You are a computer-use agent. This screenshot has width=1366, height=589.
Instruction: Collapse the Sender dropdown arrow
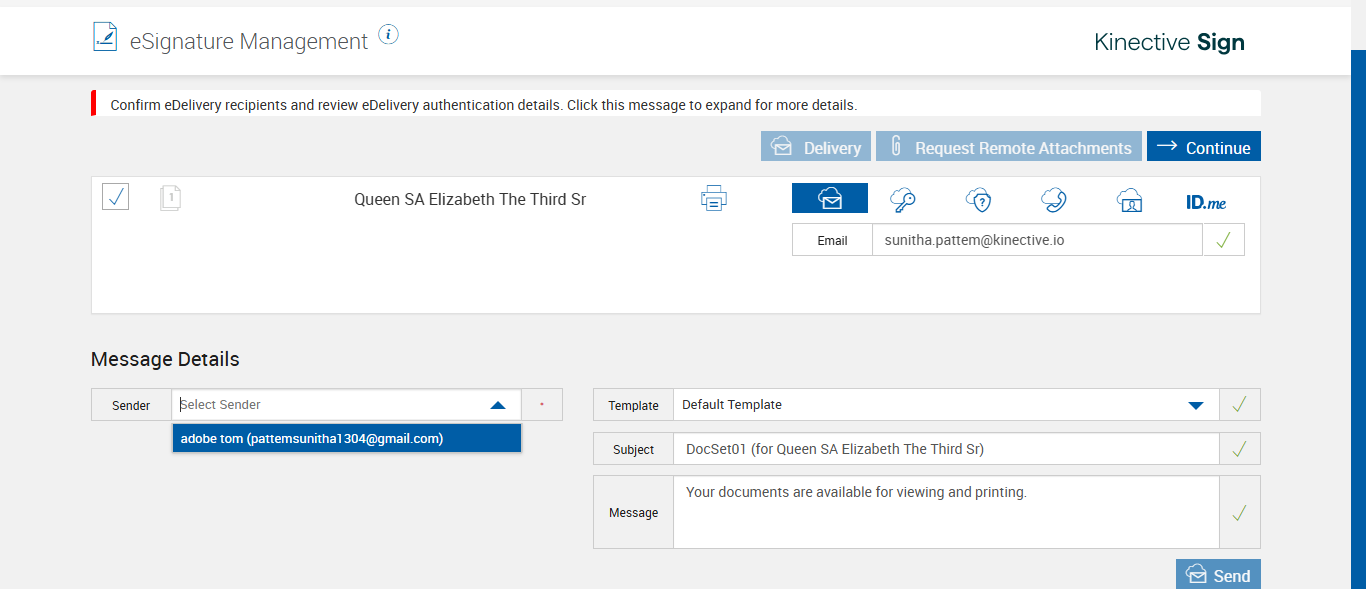click(x=498, y=405)
